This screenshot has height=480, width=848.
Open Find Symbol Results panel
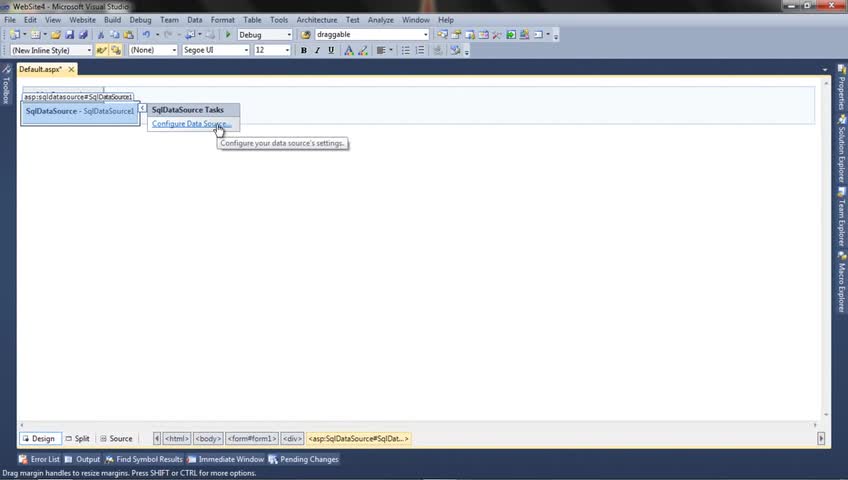tap(144, 459)
